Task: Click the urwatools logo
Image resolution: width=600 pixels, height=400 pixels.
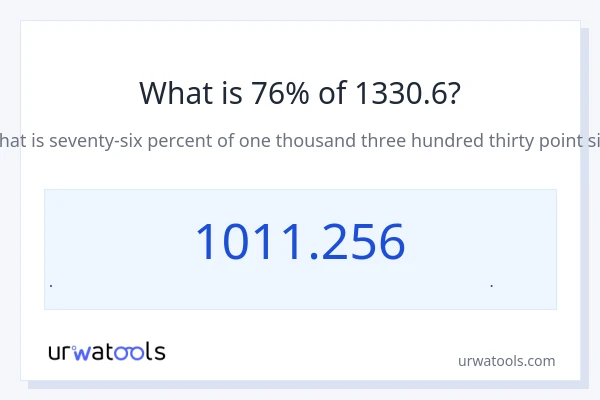Action: [107, 352]
